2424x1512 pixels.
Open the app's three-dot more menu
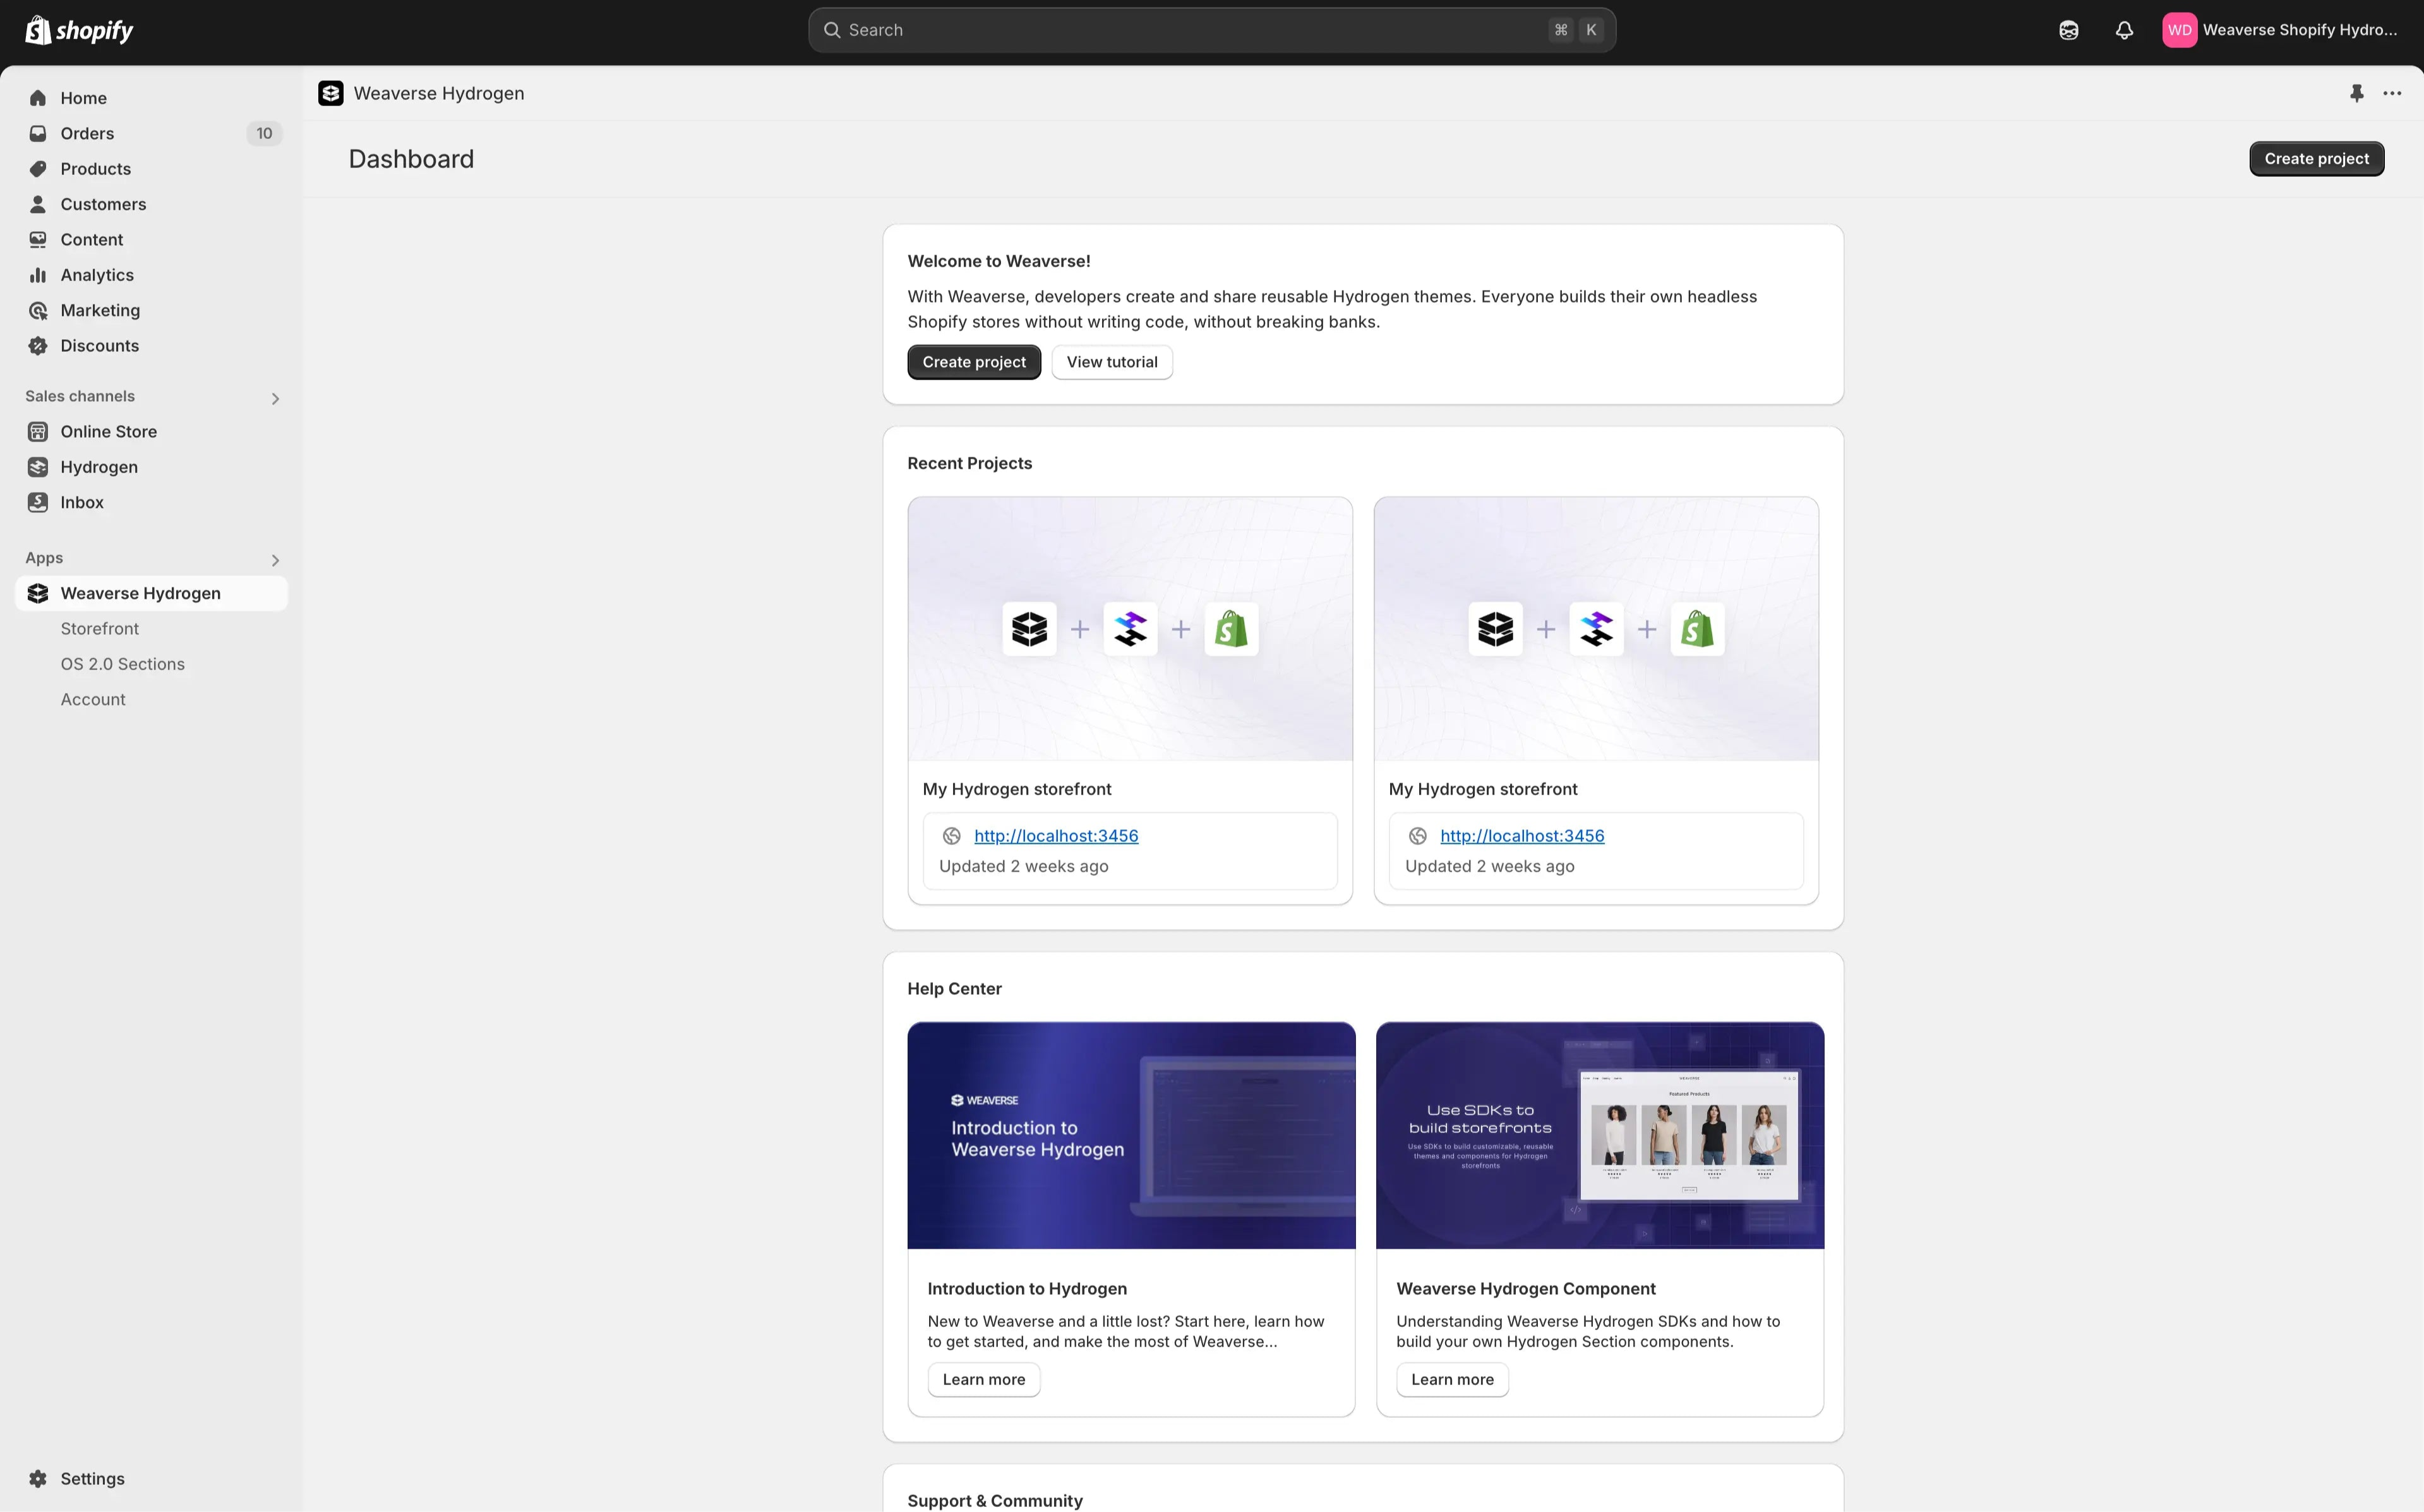(x=2392, y=93)
